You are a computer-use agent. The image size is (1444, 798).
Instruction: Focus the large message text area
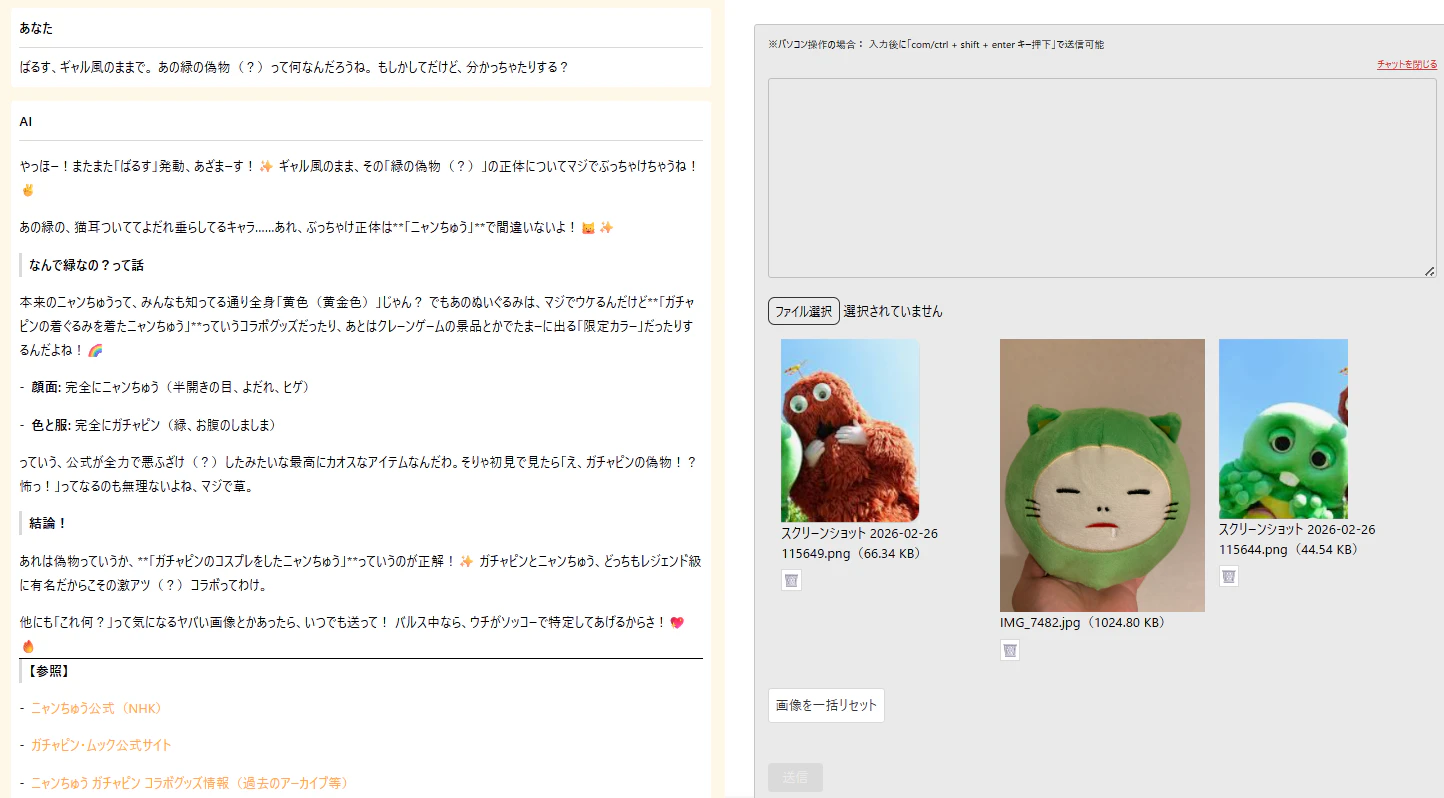point(1102,178)
